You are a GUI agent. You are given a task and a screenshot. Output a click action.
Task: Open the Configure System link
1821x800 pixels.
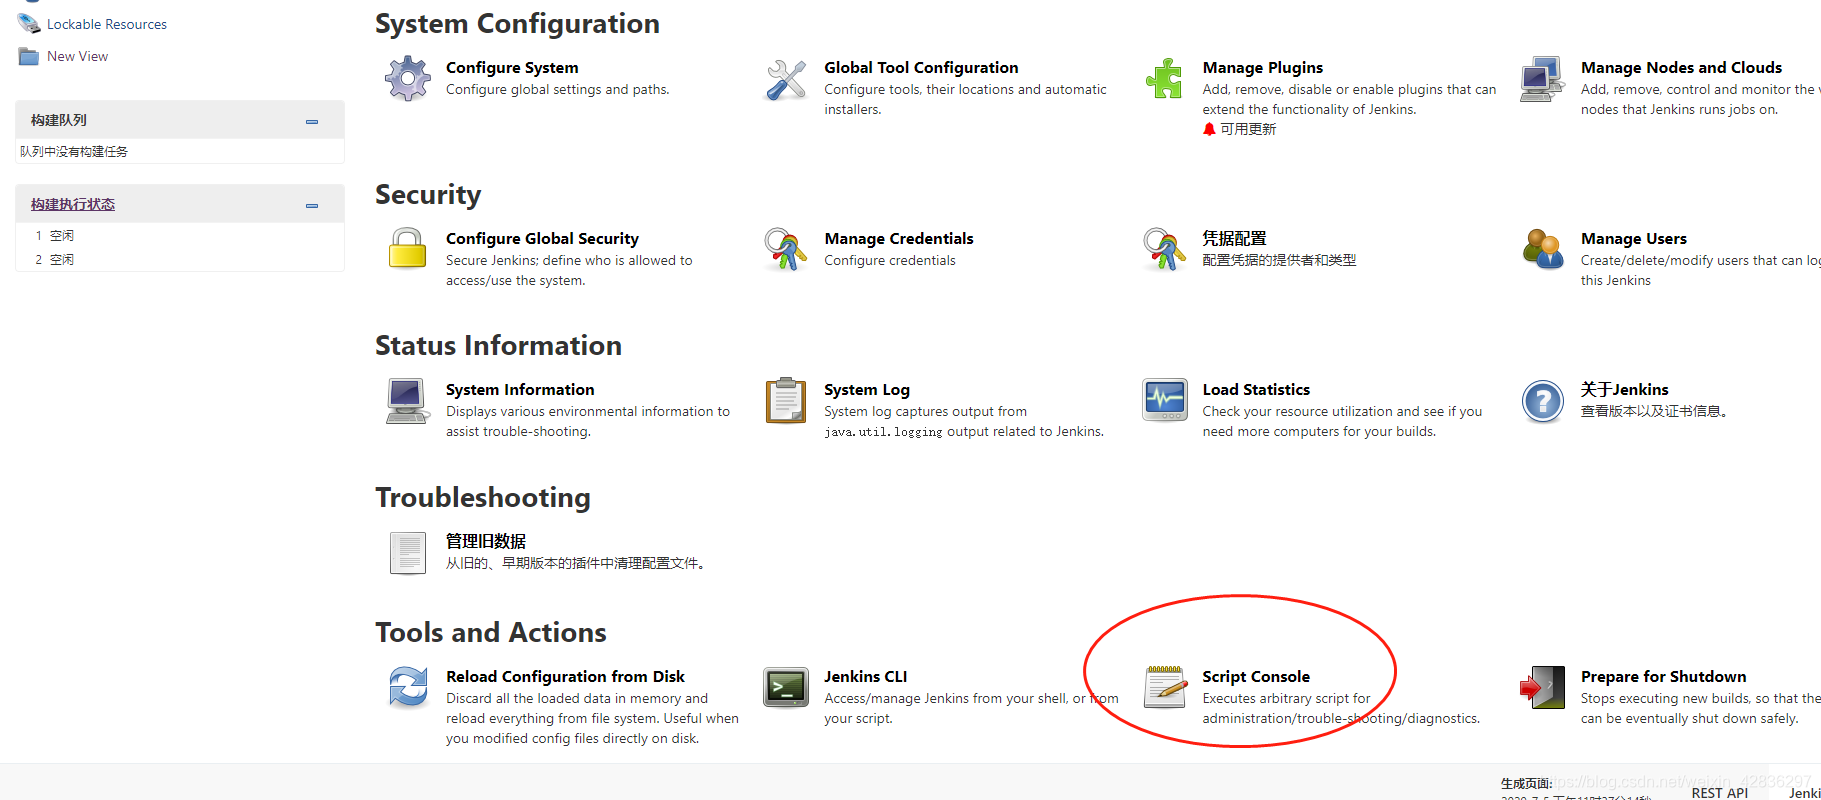(512, 67)
